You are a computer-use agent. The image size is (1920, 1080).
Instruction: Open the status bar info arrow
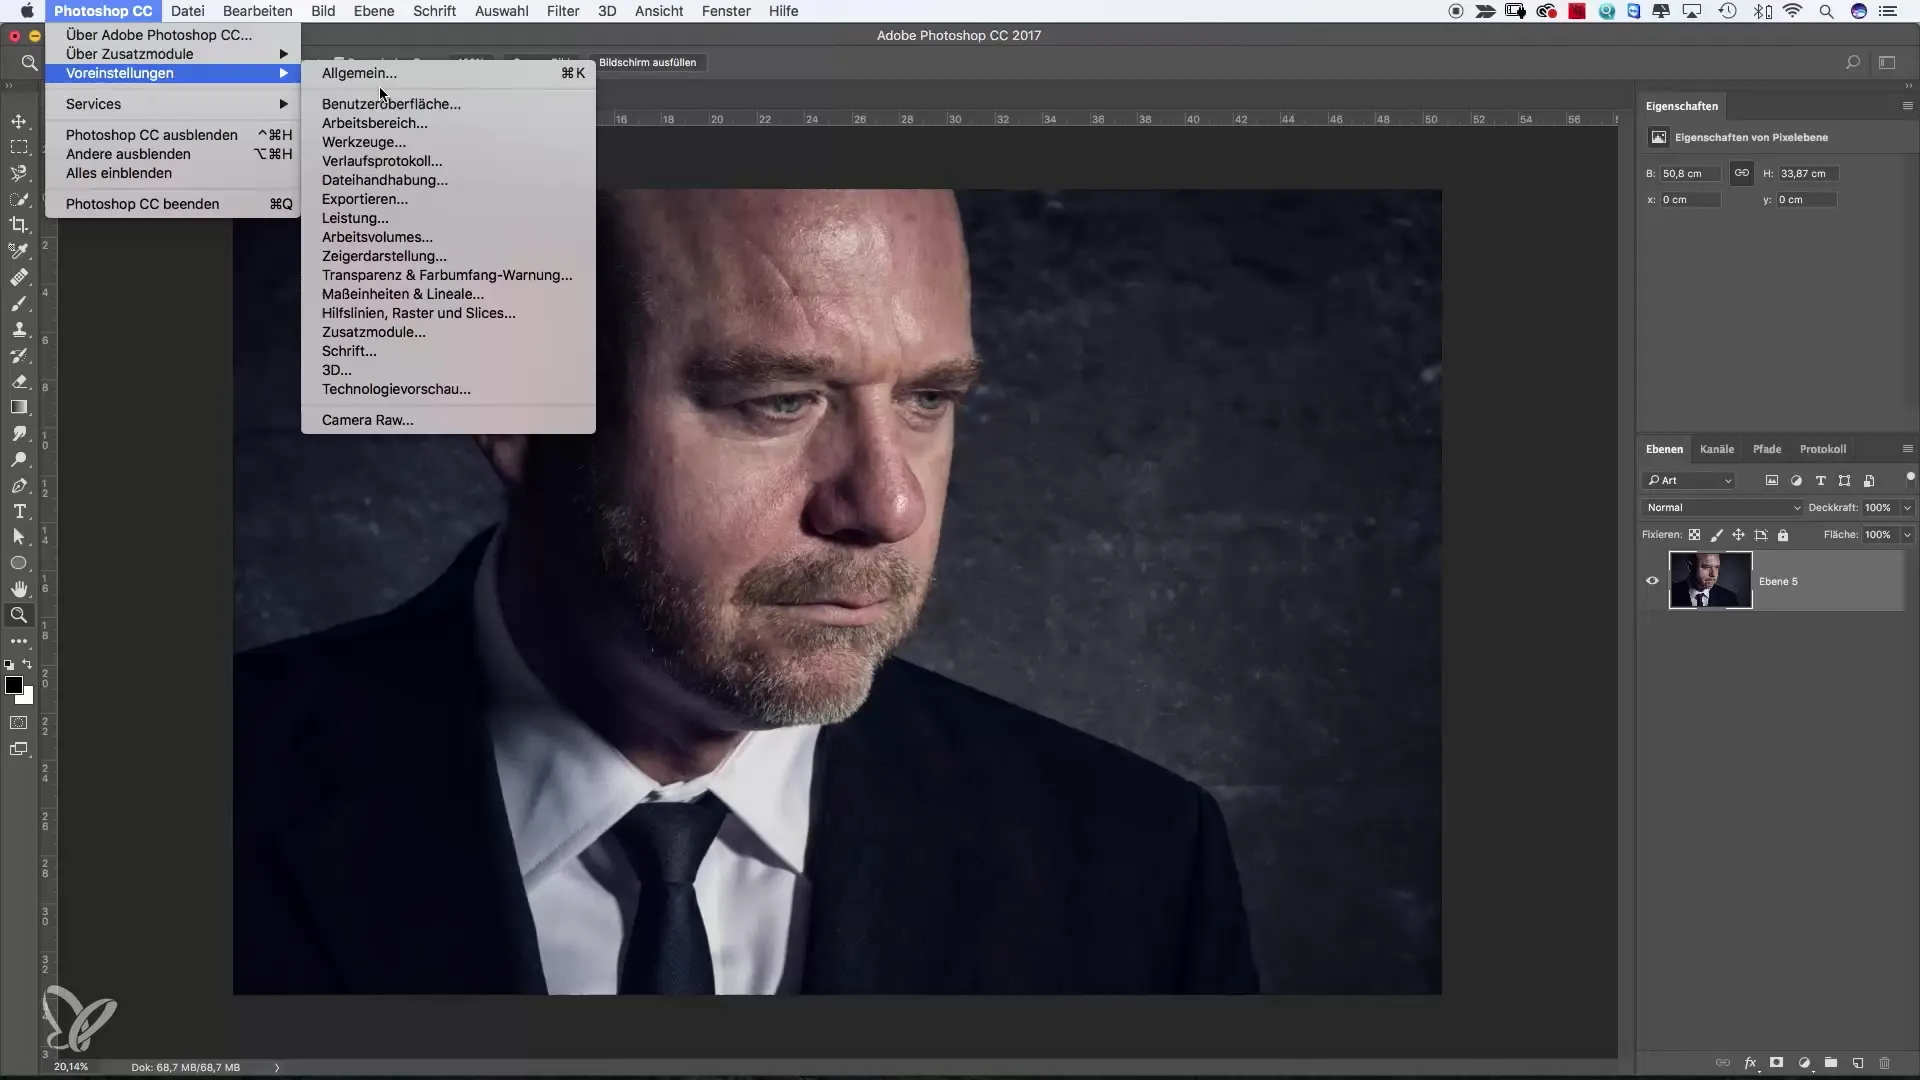click(277, 1067)
